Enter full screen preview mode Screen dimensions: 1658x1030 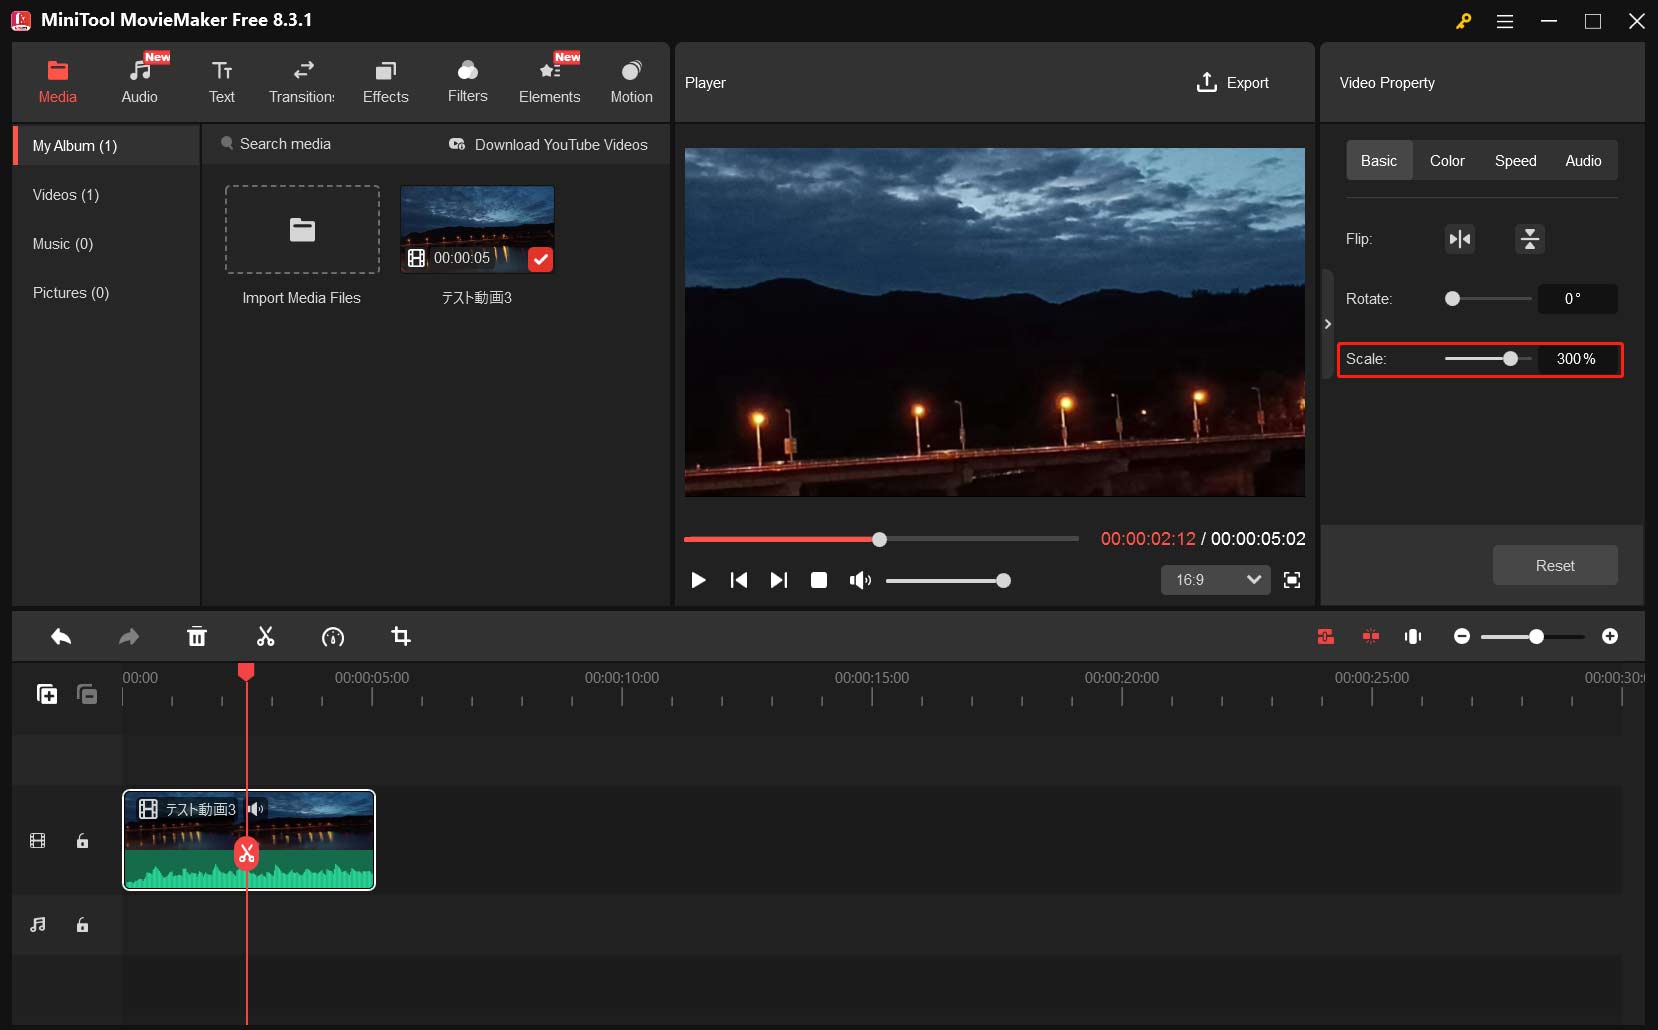1292,580
